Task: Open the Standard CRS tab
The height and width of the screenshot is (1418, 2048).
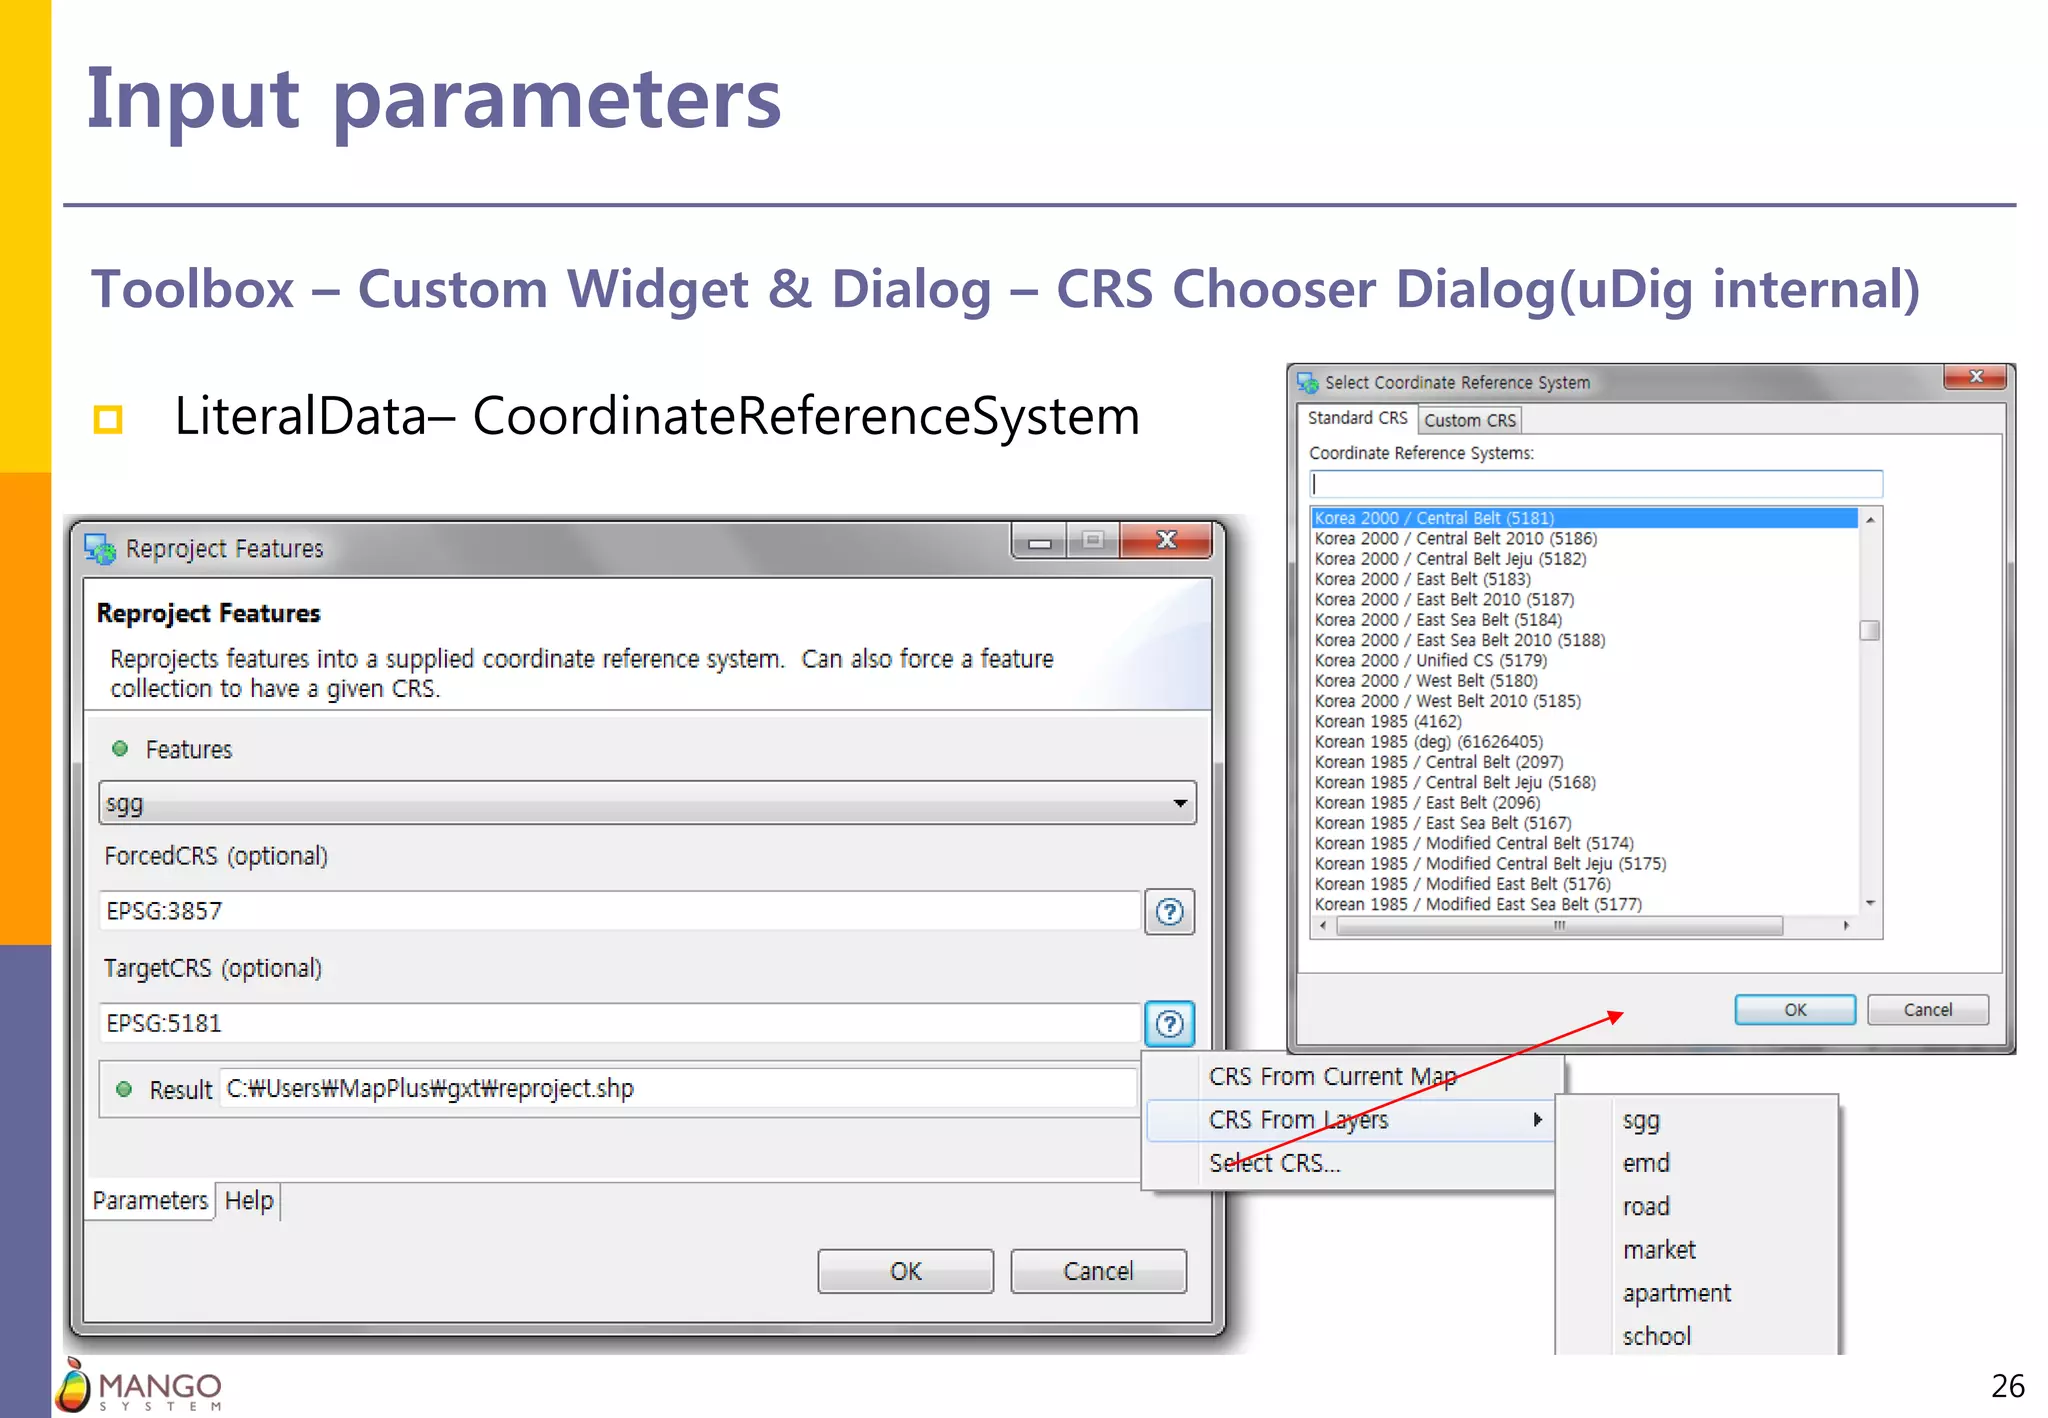Action: pyautogui.click(x=1357, y=418)
